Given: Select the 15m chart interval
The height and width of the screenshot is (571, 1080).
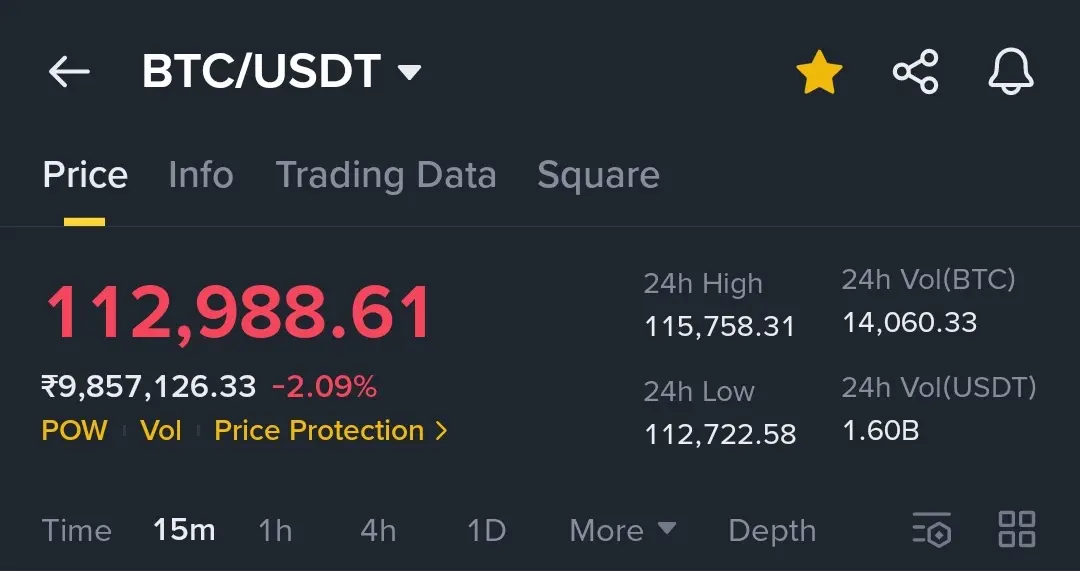Looking at the screenshot, I should pos(184,530).
